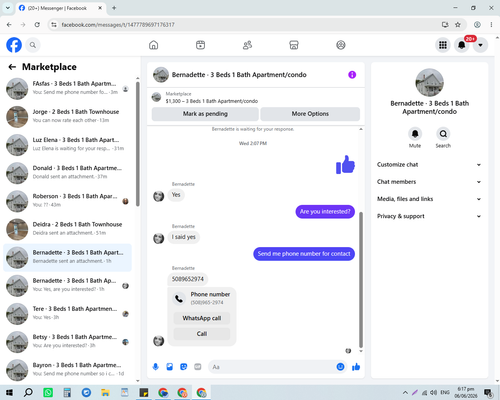Select the Messenger Facebook browser tab
This screenshot has width=500, height=400.
tap(61, 8)
